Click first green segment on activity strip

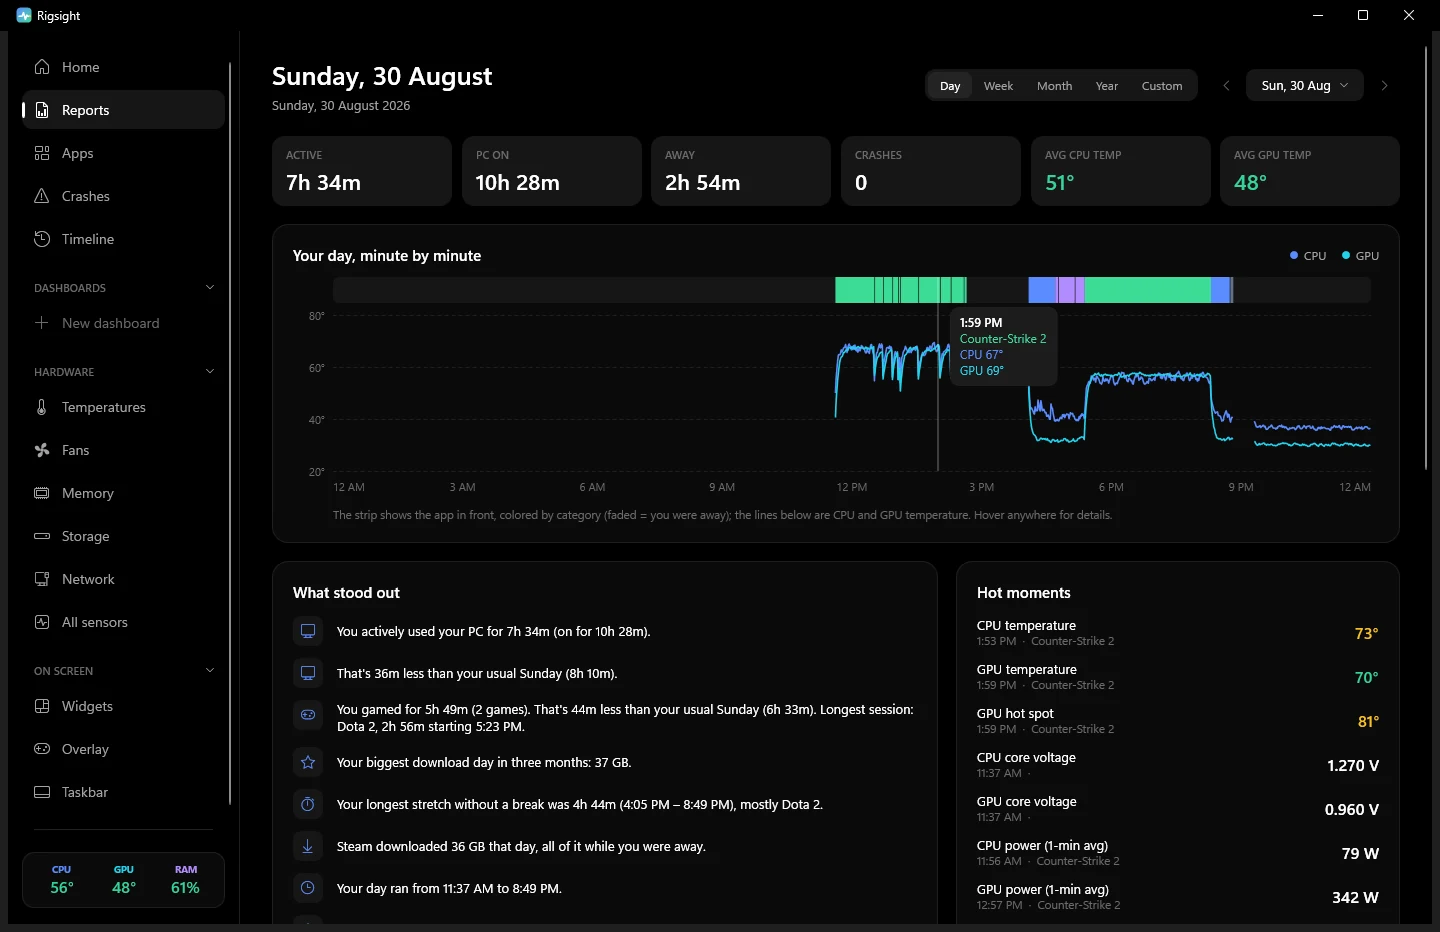click(x=855, y=290)
